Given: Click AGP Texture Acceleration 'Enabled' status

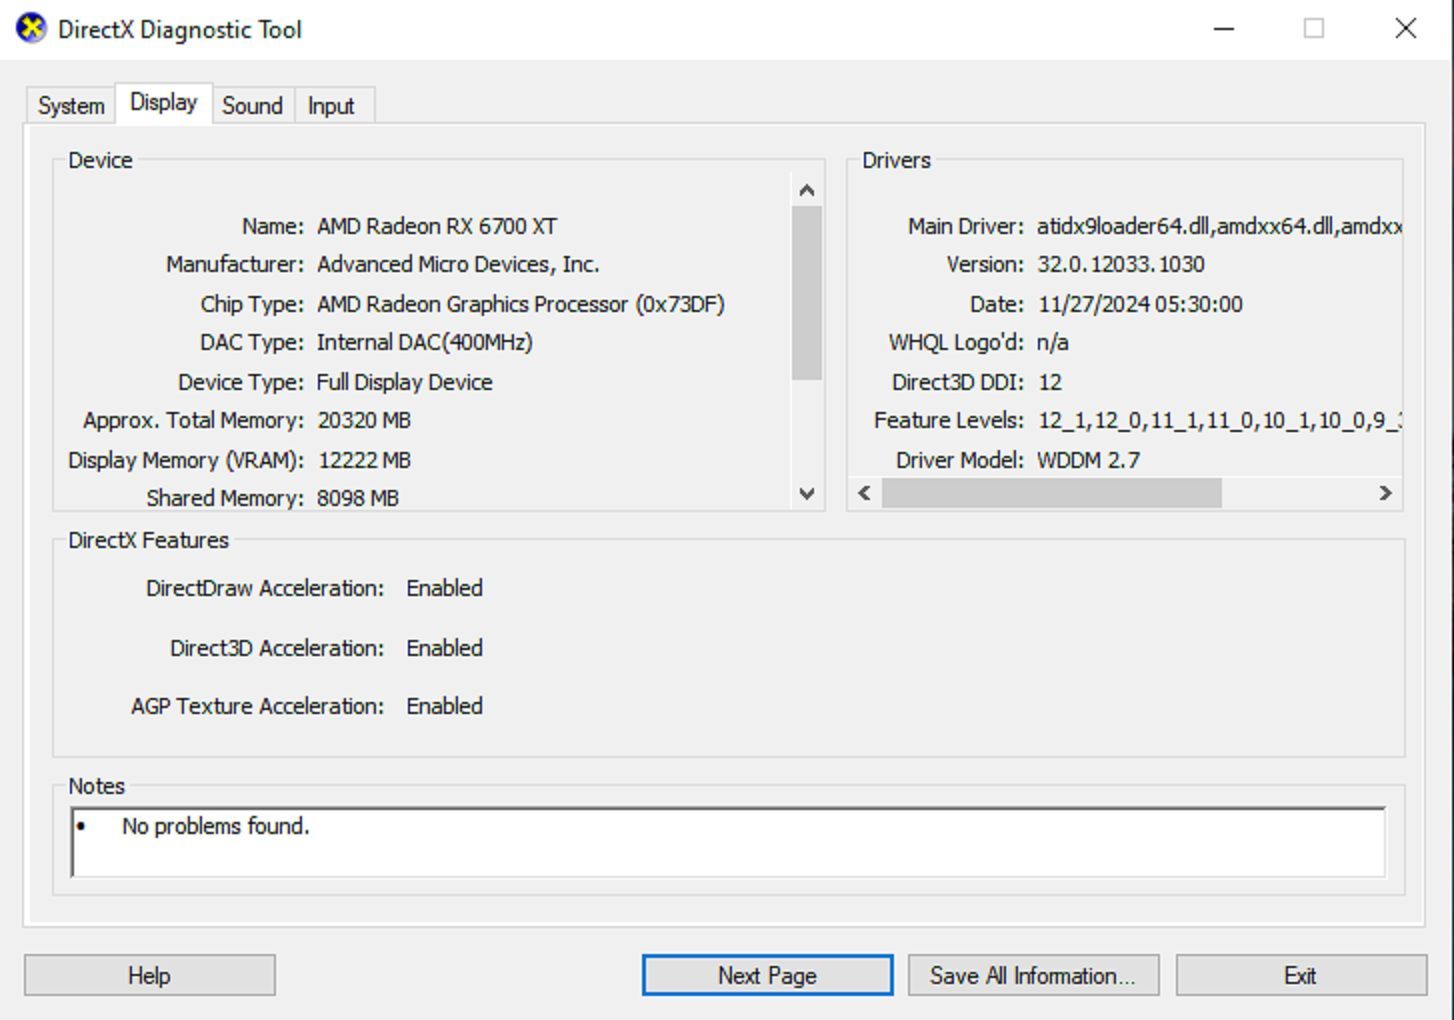Looking at the screenshot, I should [x=445, y=706].
